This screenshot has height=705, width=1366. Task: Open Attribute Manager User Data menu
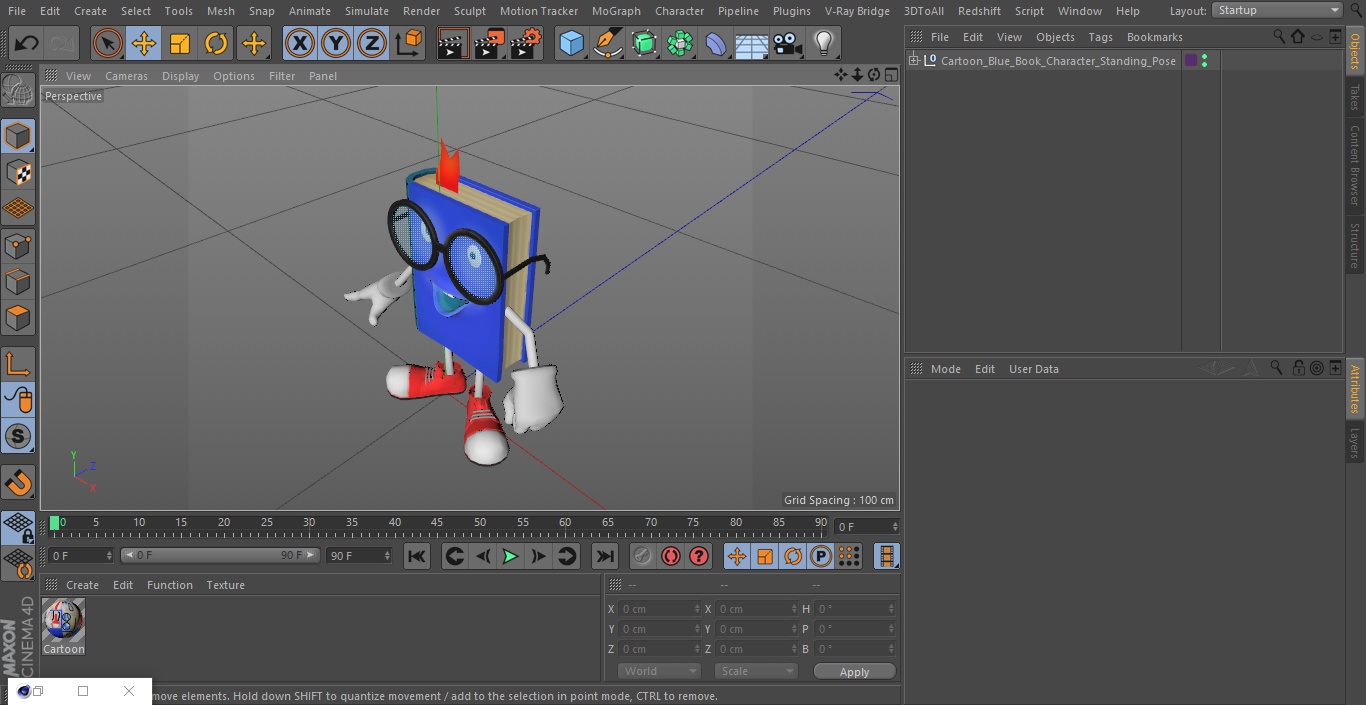coord(1033,369)
